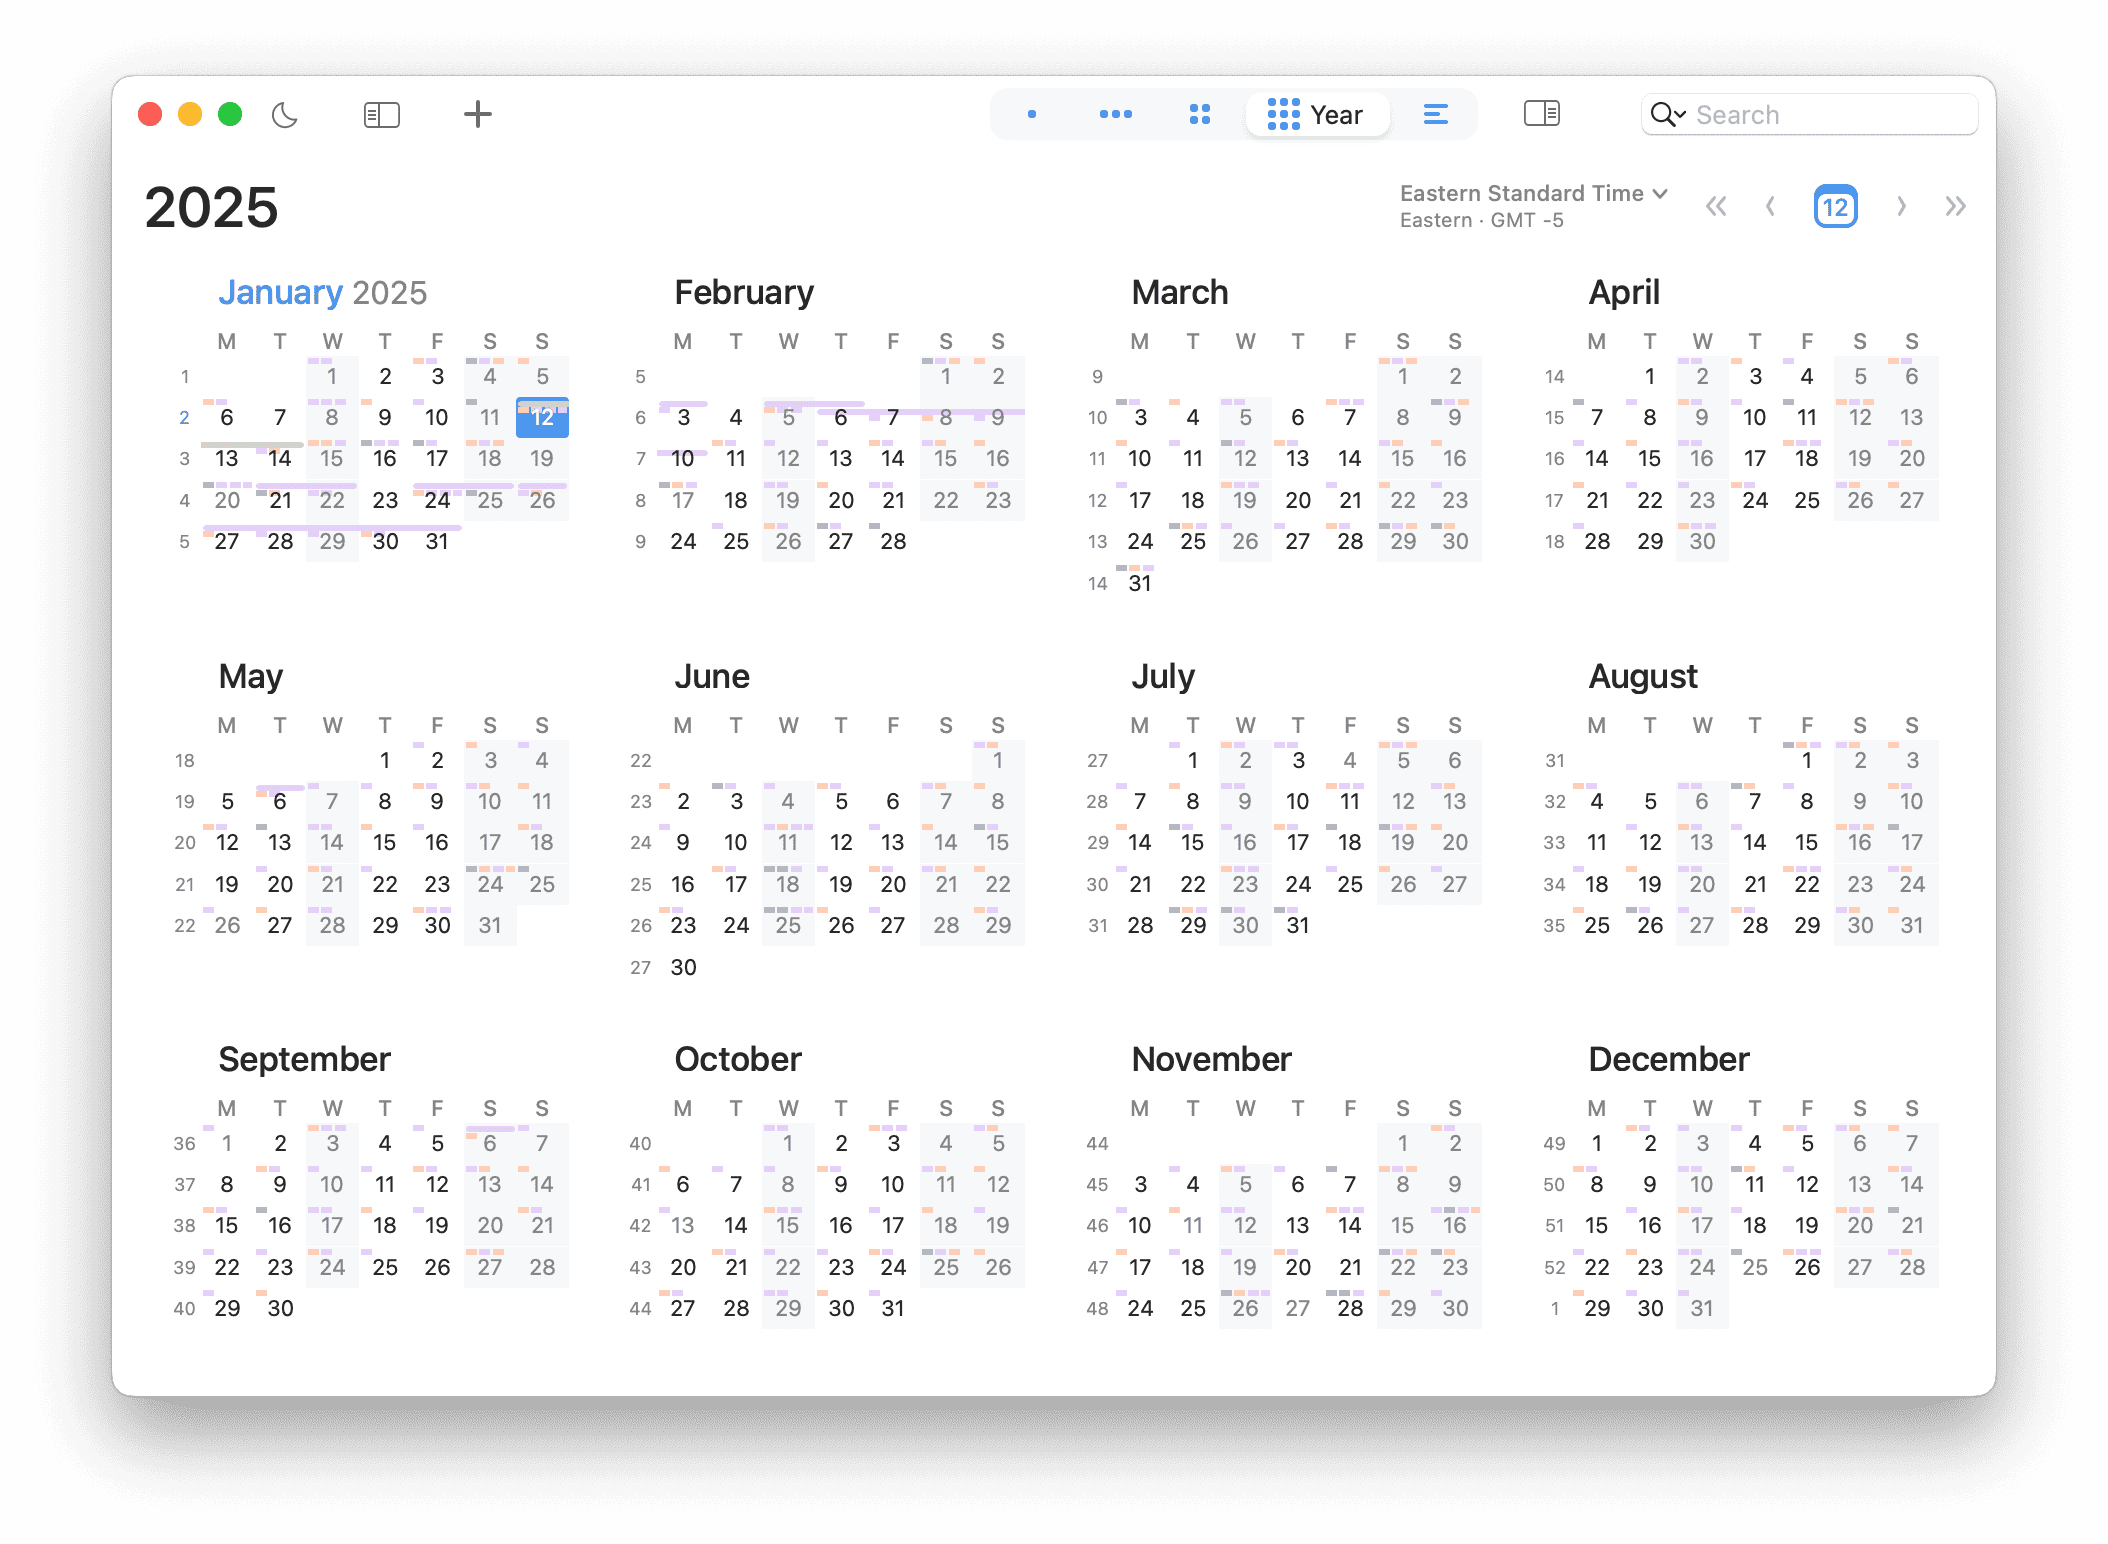Viewport: 2108px width, 1544px height.
Task: Select September 30 date
Action: [280, 1308]
